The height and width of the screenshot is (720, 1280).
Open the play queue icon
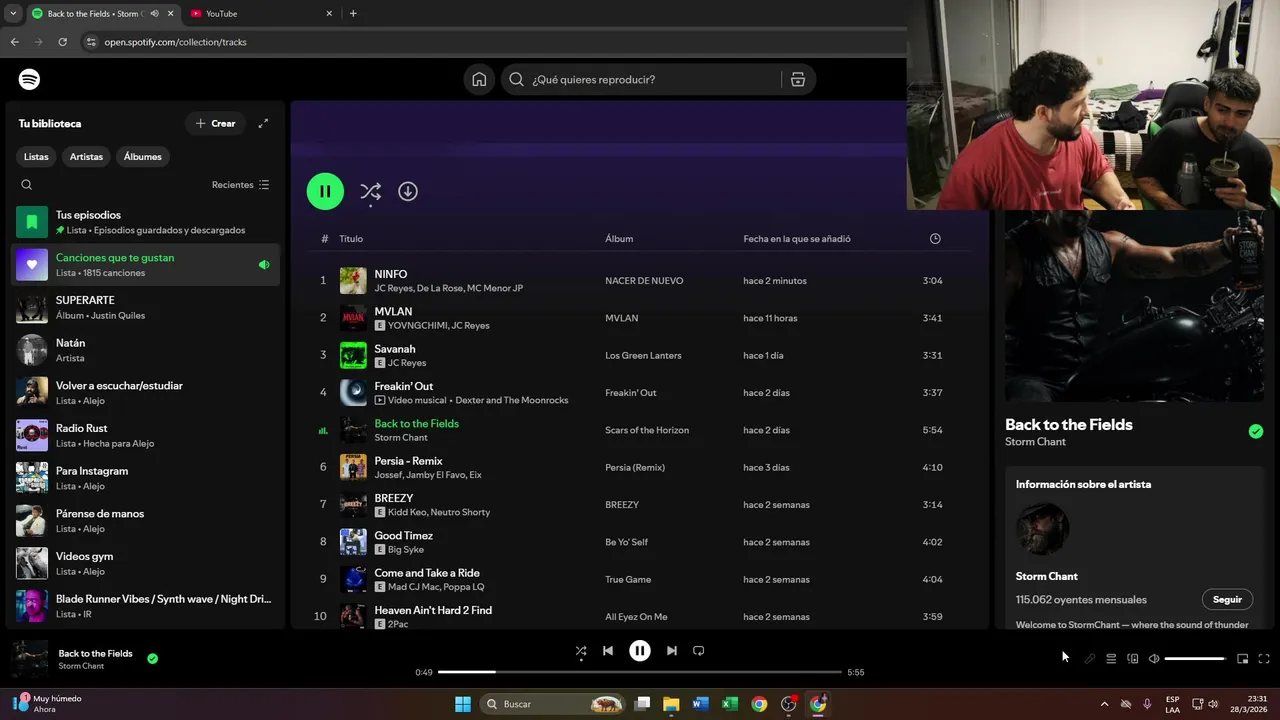pos(1111,659)
